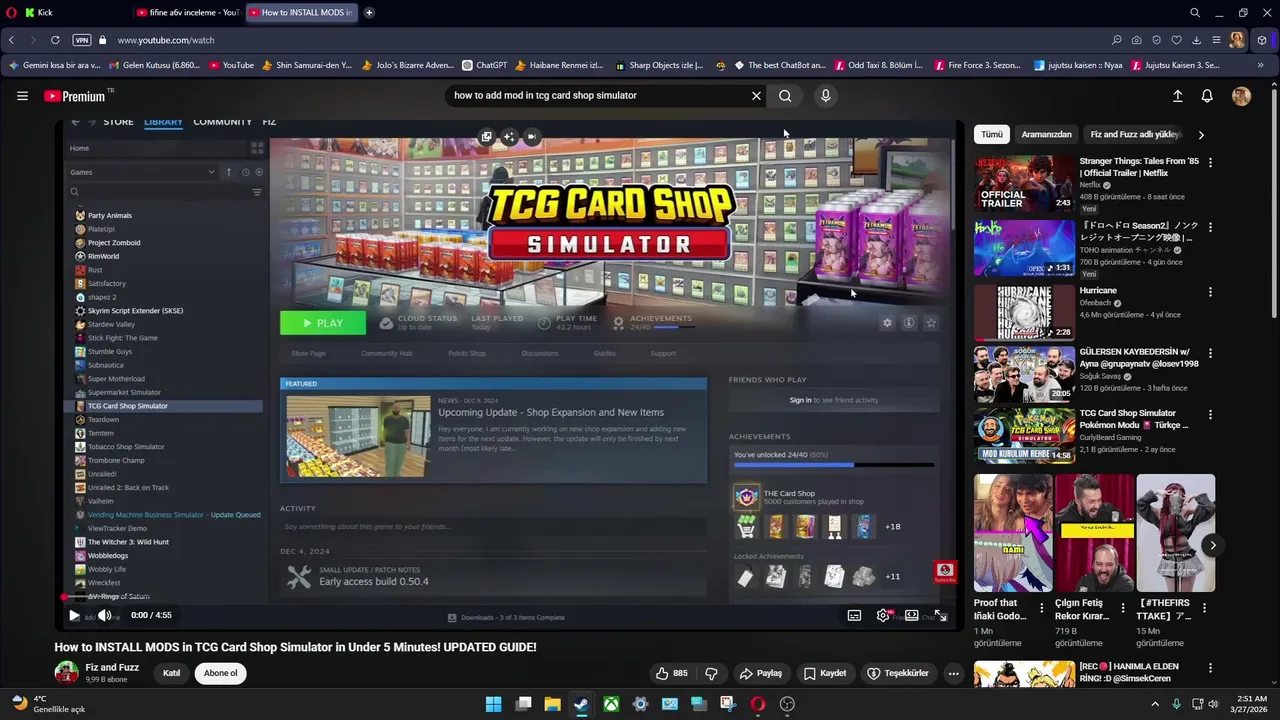Open the ChatGPT bookmark
The width and height of the screenshot is (1280, 720).
pyautogui.click(x=485, y=65)
